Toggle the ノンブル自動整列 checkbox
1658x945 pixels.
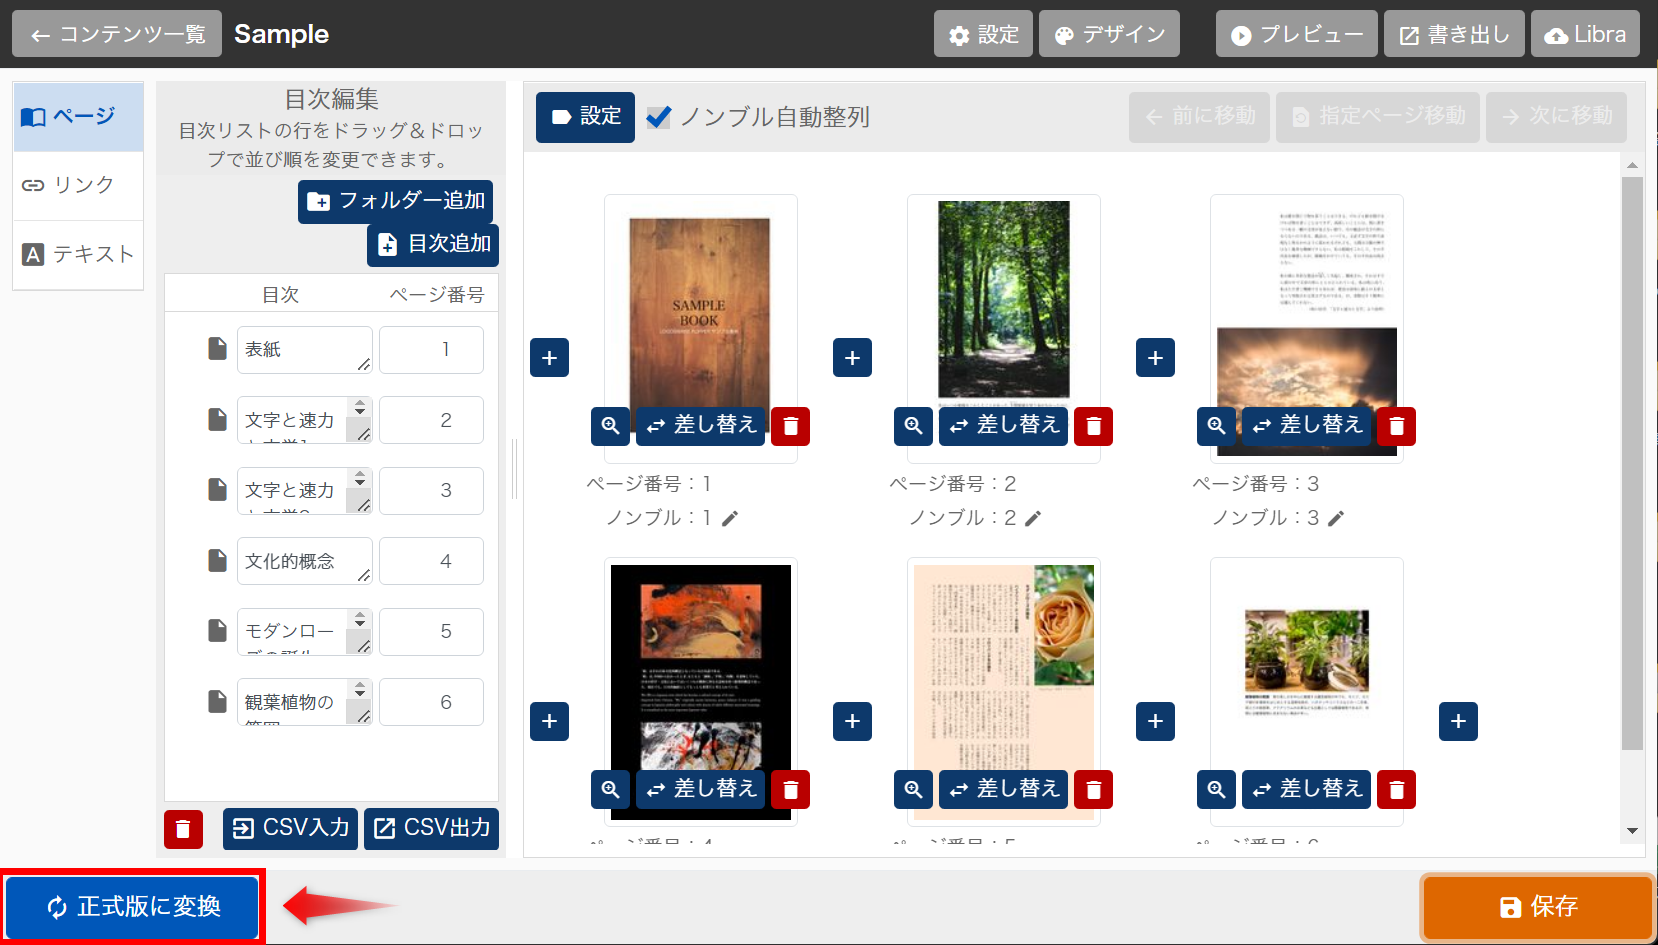(659, 117)
